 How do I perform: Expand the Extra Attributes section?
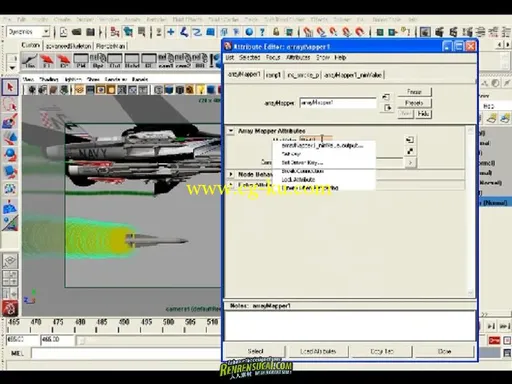[231, 185]
